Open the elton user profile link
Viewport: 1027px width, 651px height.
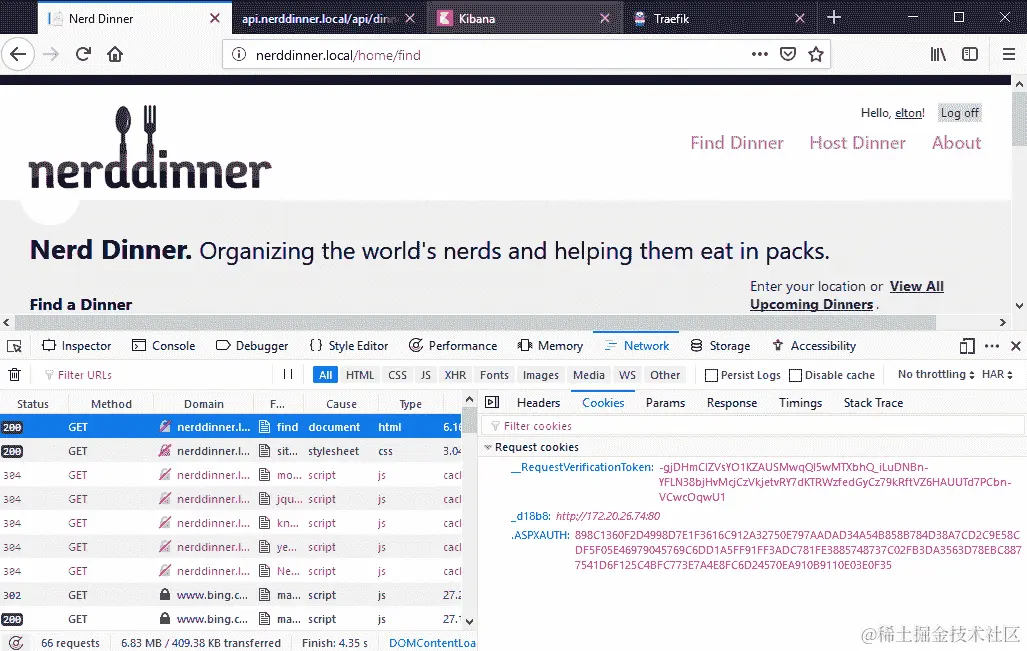tap(908, 113)
